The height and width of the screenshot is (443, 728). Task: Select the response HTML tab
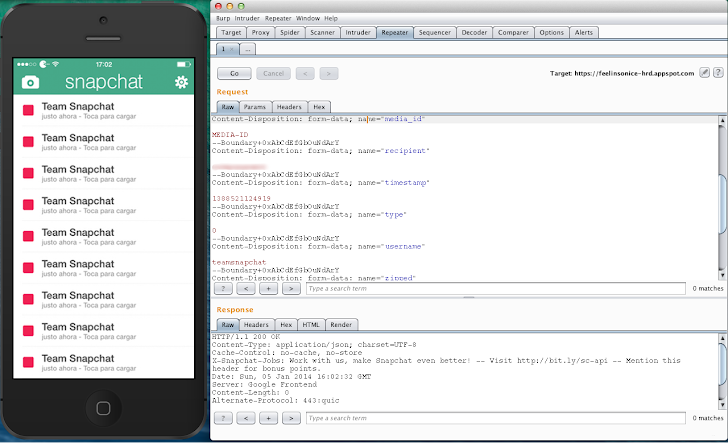pyautogui.click(x=311, y=325)
